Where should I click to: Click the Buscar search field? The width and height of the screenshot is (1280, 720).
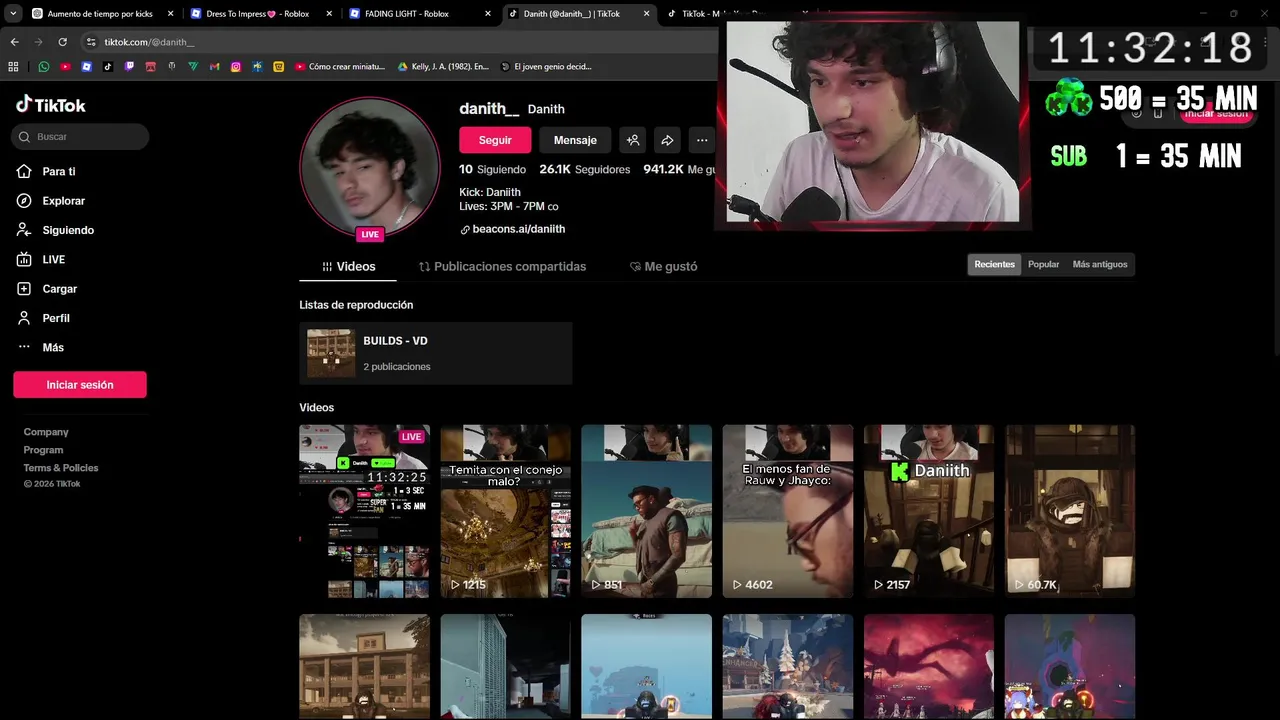click(x=80, y=136)
